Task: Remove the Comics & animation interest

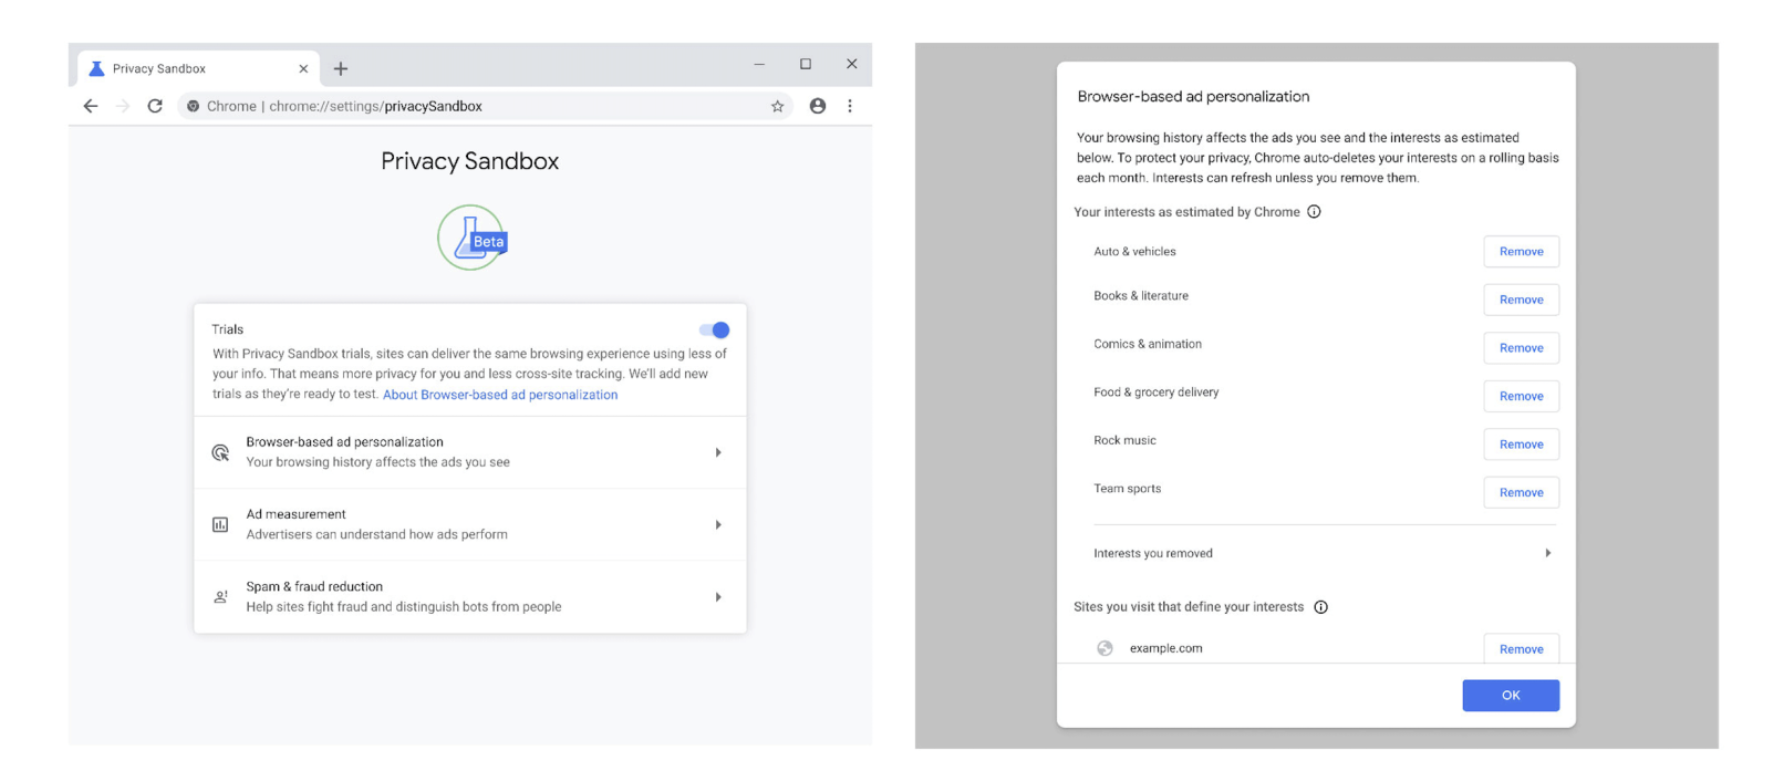Action: point(1521,348)
